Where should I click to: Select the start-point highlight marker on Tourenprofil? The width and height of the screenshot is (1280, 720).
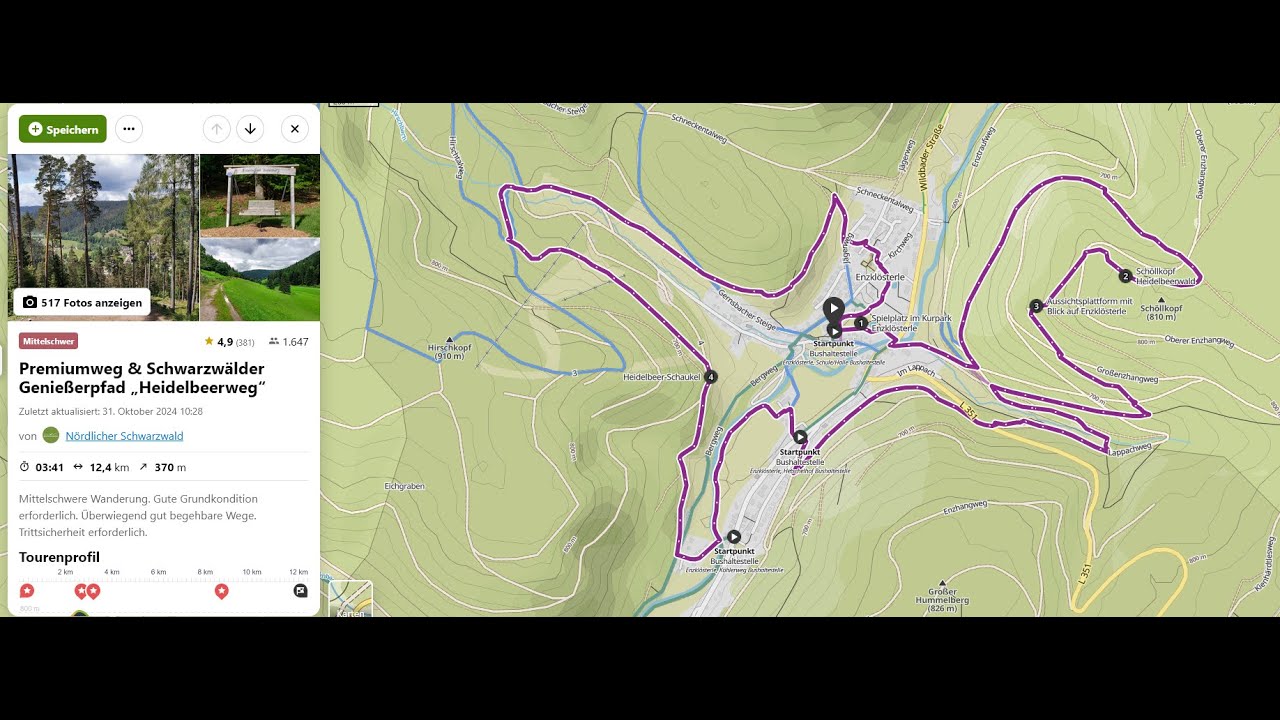[x=27, y=591]
